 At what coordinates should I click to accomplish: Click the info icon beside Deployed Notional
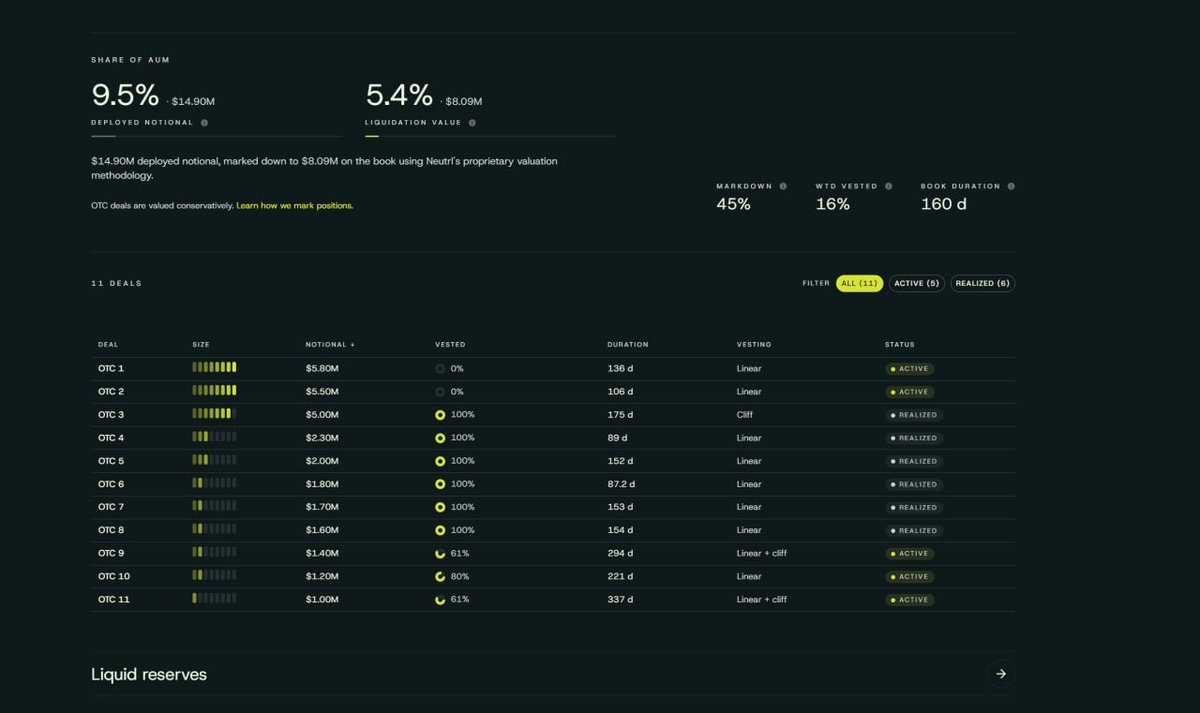point(204,123)
